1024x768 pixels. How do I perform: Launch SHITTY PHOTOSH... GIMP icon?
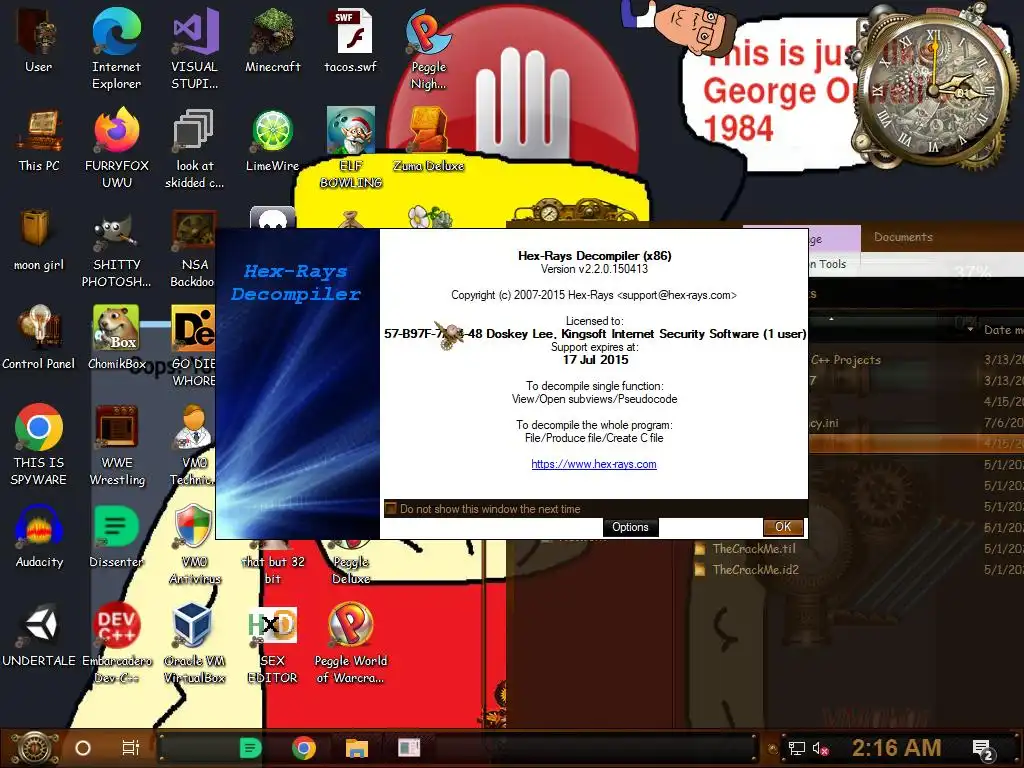116,248
